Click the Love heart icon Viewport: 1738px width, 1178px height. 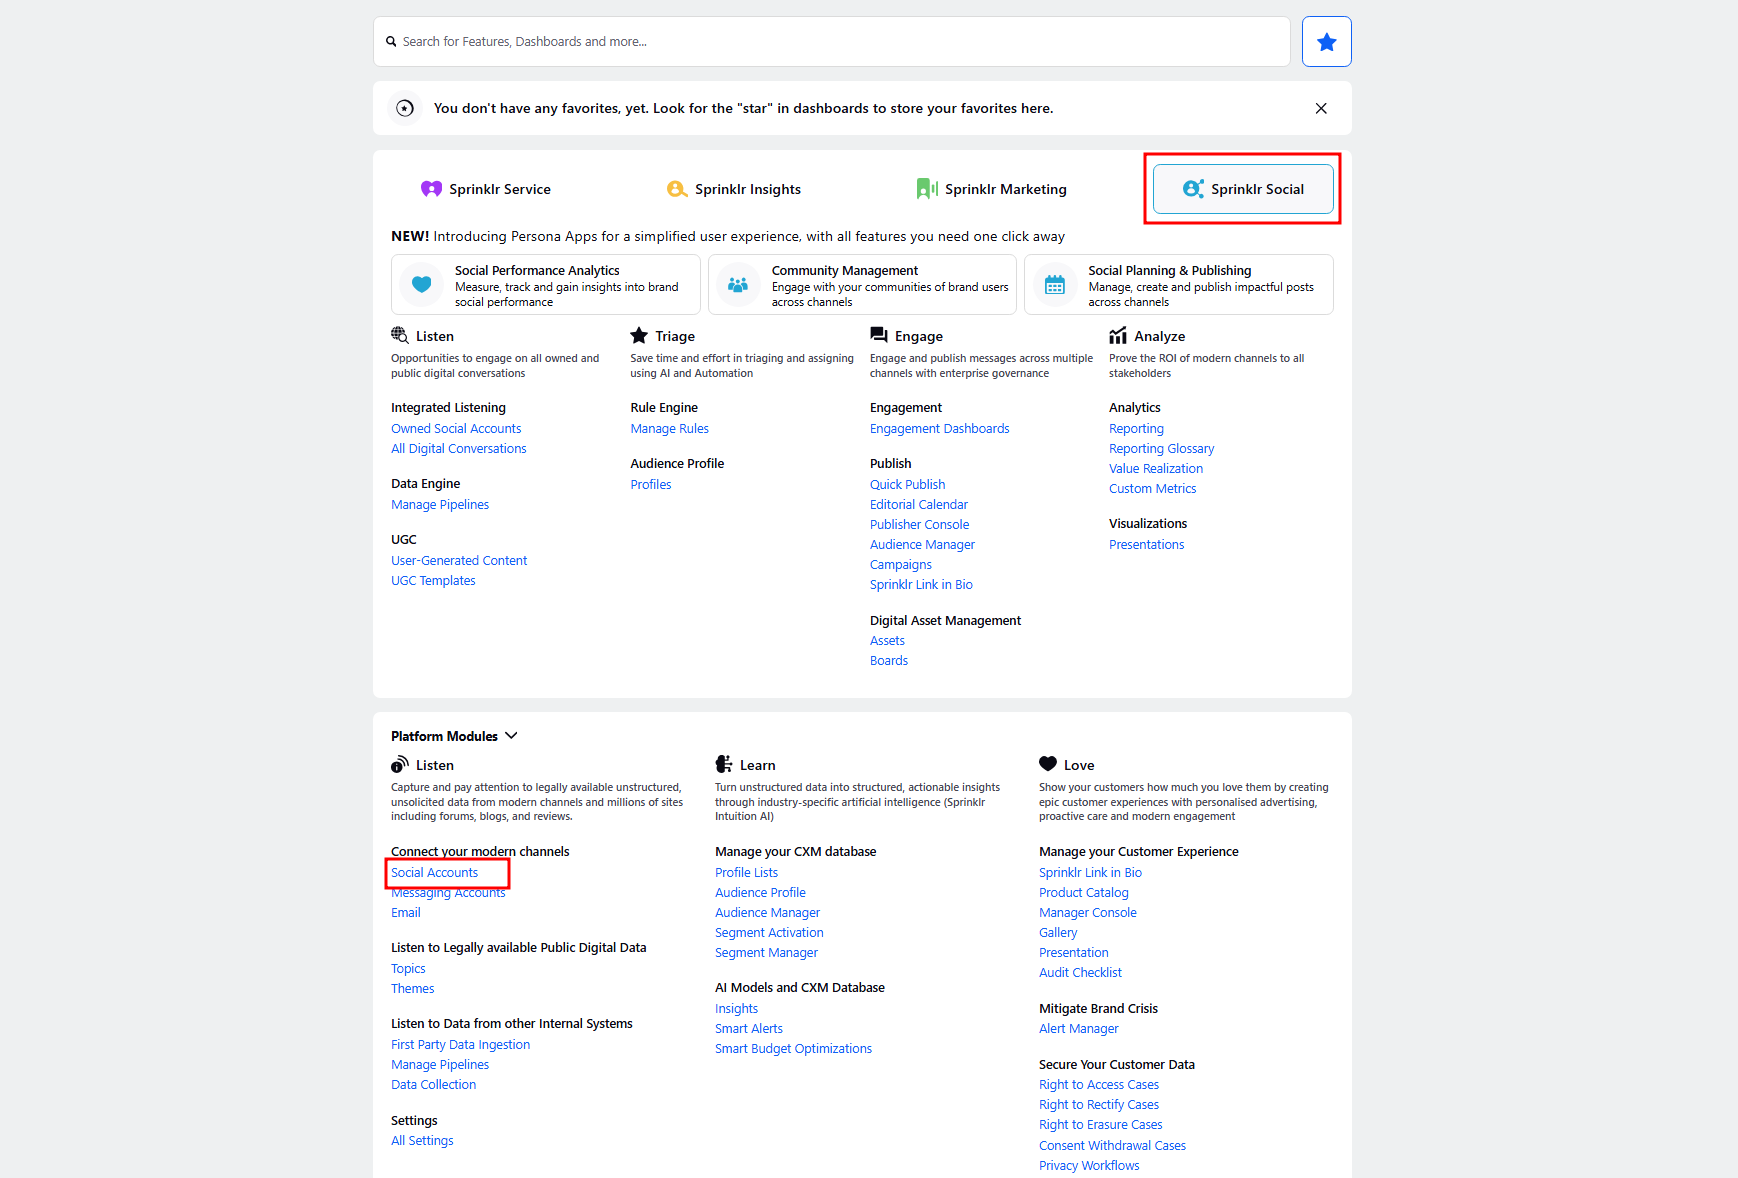(x=1048, y=764)
